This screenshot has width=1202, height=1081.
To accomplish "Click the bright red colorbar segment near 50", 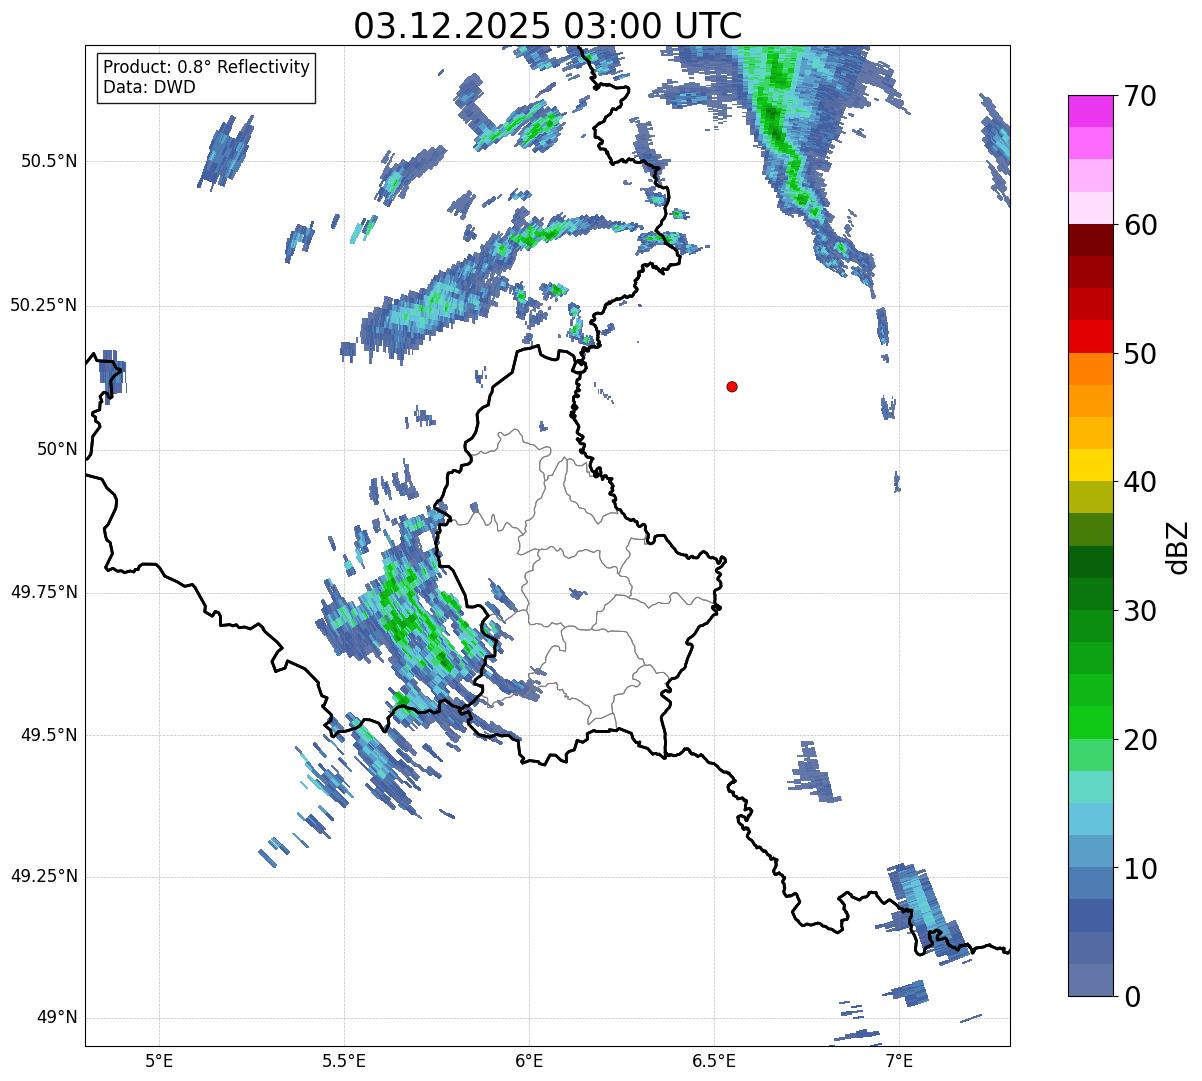I will [1090, 337].
